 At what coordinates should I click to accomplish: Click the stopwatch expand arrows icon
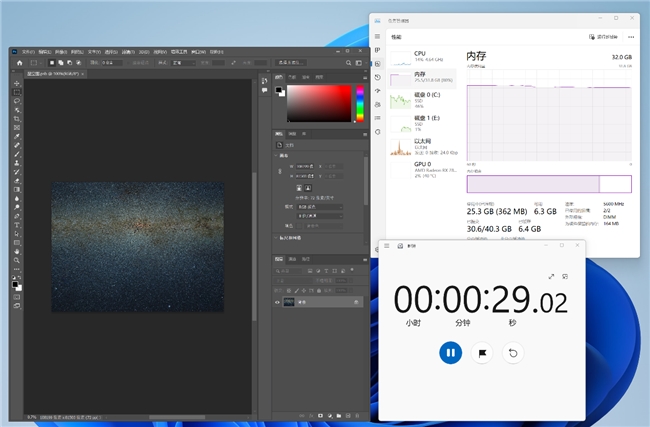(551, 277)
